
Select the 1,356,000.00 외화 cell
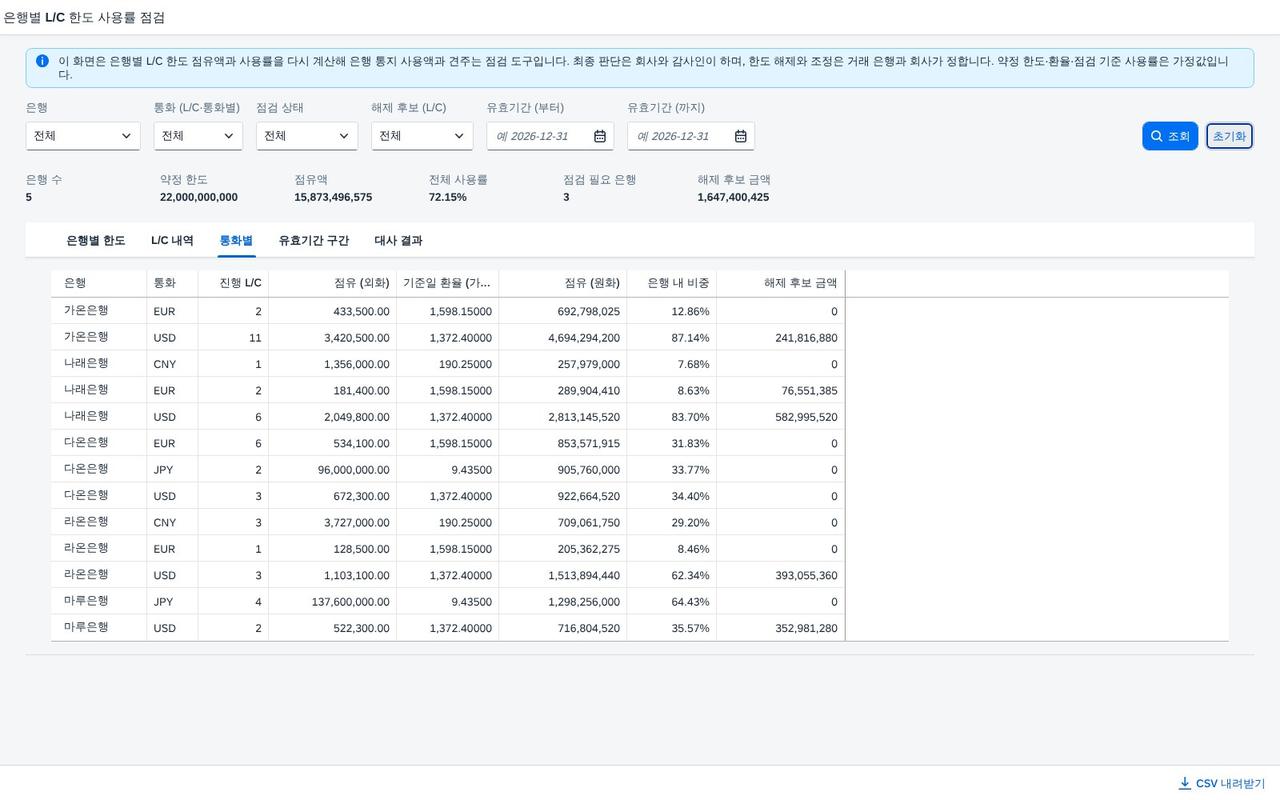tap(333, 364)
